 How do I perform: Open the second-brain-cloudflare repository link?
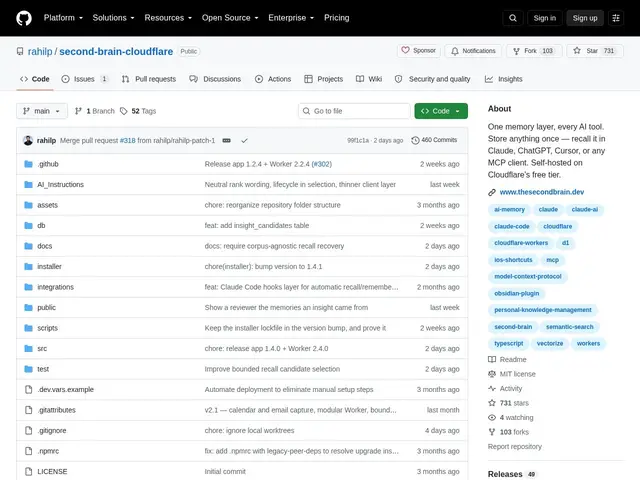(116, 51)
